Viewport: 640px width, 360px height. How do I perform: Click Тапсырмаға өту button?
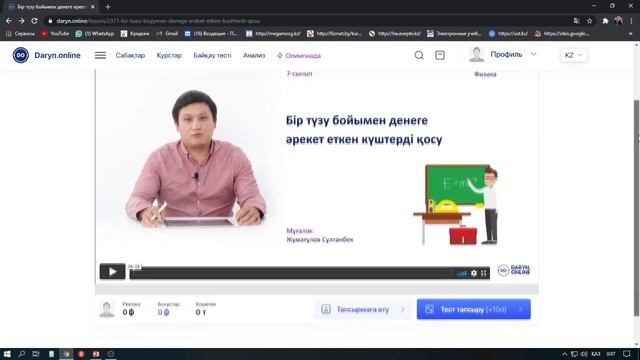tap(362, 309)
